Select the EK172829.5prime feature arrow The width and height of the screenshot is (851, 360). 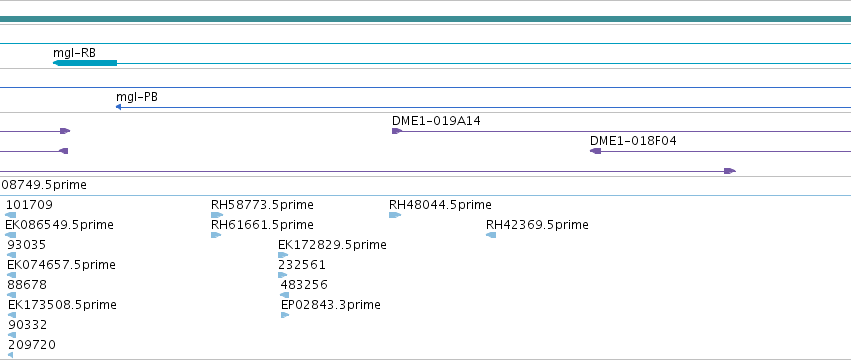[283, 255]
